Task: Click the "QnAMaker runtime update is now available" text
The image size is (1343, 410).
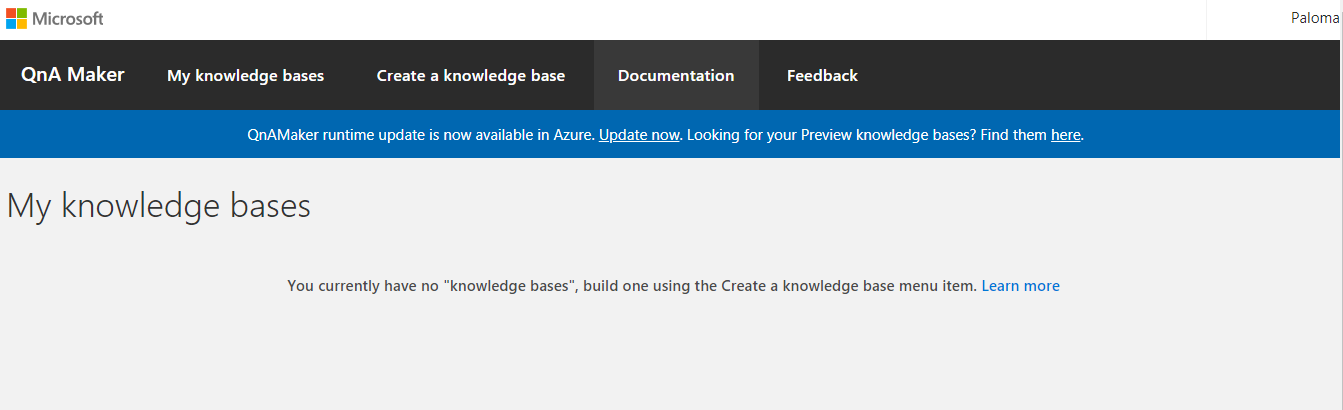Action: pos(420,135)
